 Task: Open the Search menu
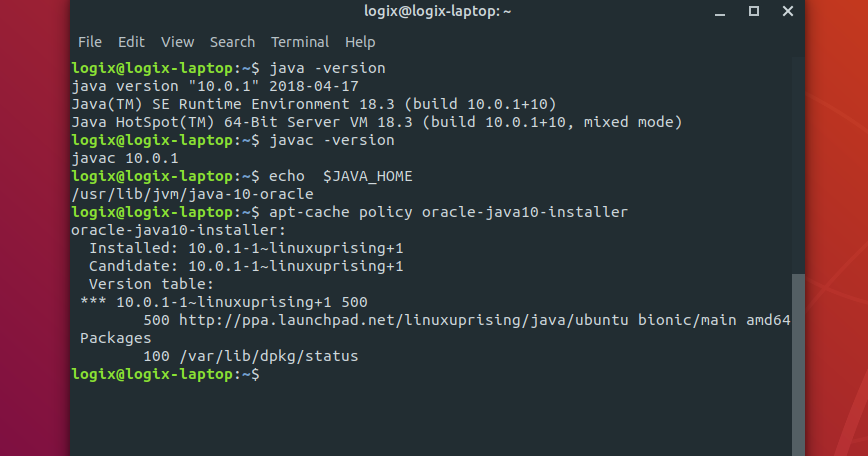(232, 42)
